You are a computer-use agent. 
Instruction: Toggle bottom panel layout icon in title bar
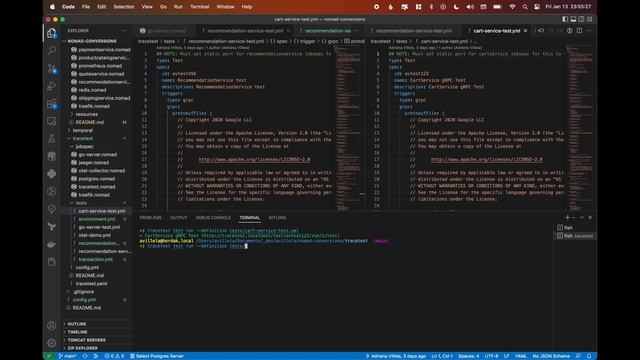573,19
